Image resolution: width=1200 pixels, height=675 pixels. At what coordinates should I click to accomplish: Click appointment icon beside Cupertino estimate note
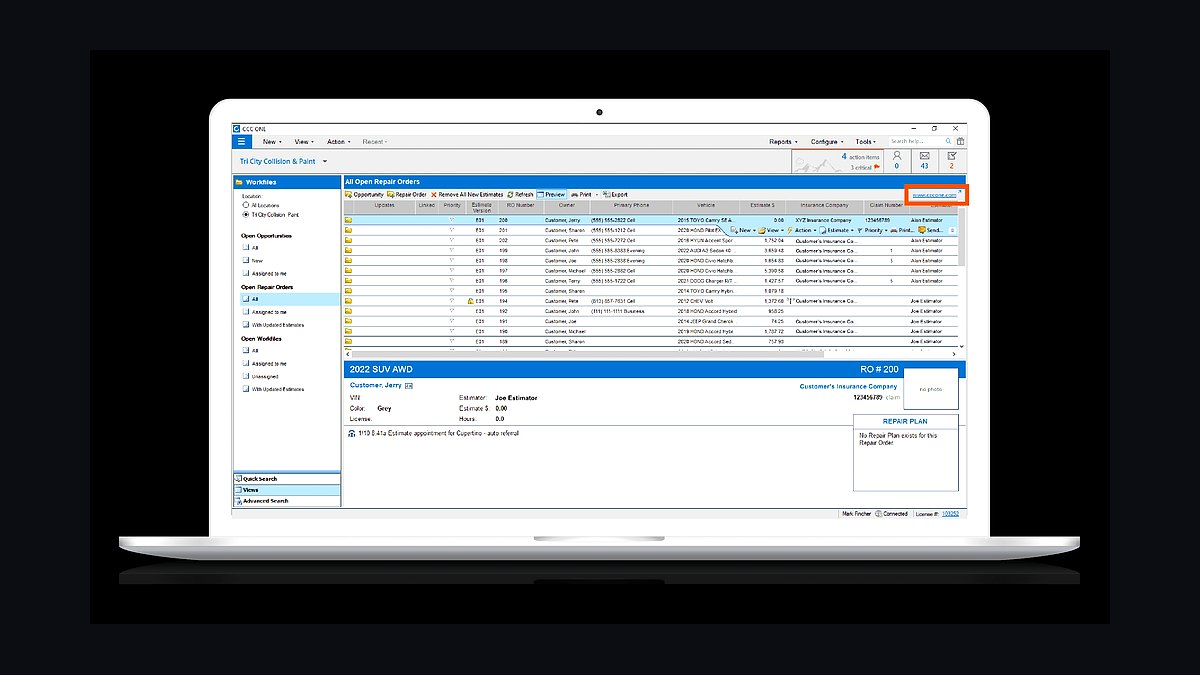coord(351,434)
